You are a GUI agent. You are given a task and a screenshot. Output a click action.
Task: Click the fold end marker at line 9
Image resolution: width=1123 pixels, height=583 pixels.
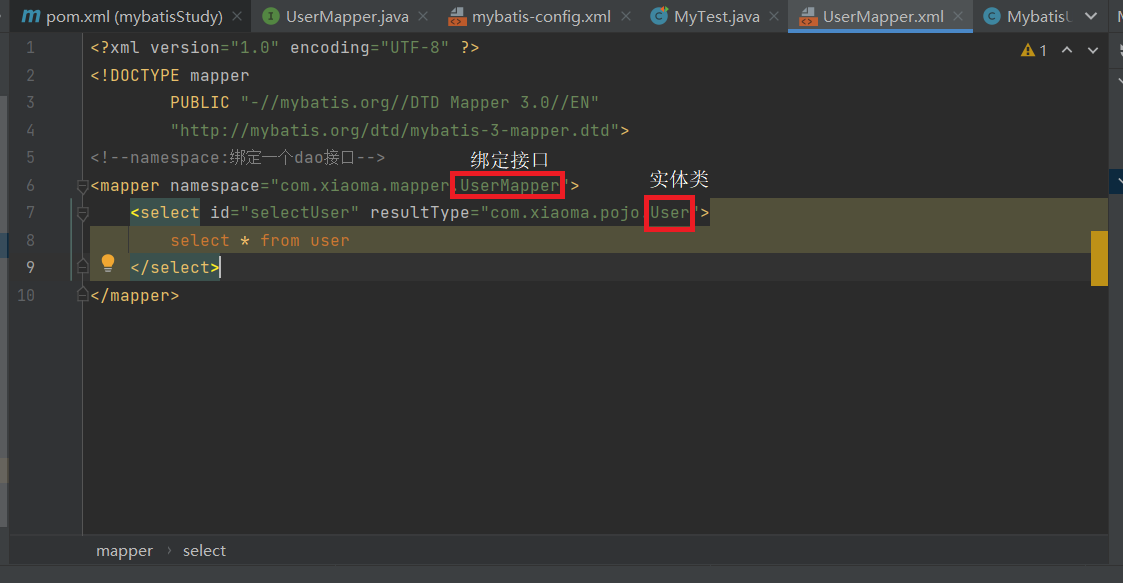click(x=82, y=267)
